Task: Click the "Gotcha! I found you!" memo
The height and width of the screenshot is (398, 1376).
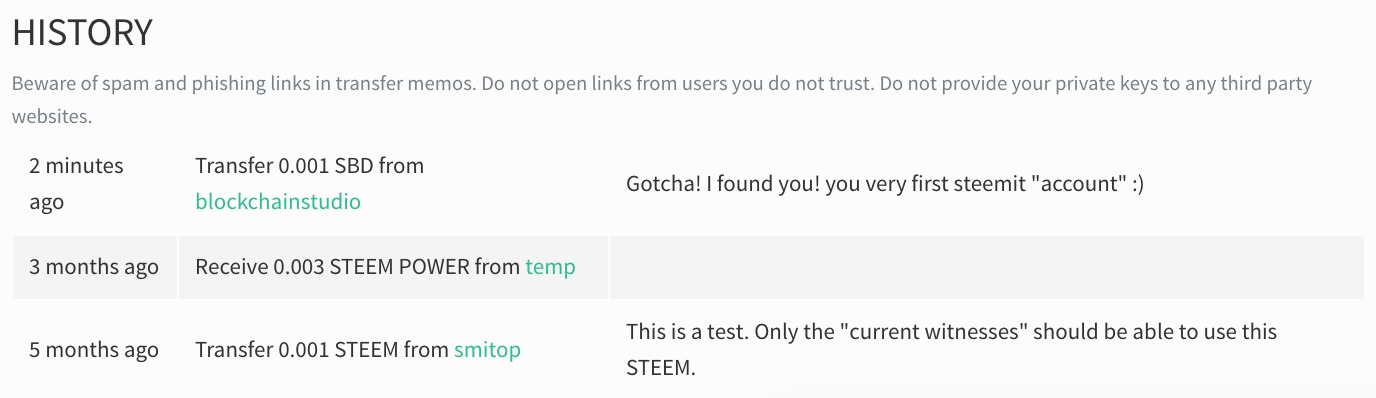Action: click(885, 184)
